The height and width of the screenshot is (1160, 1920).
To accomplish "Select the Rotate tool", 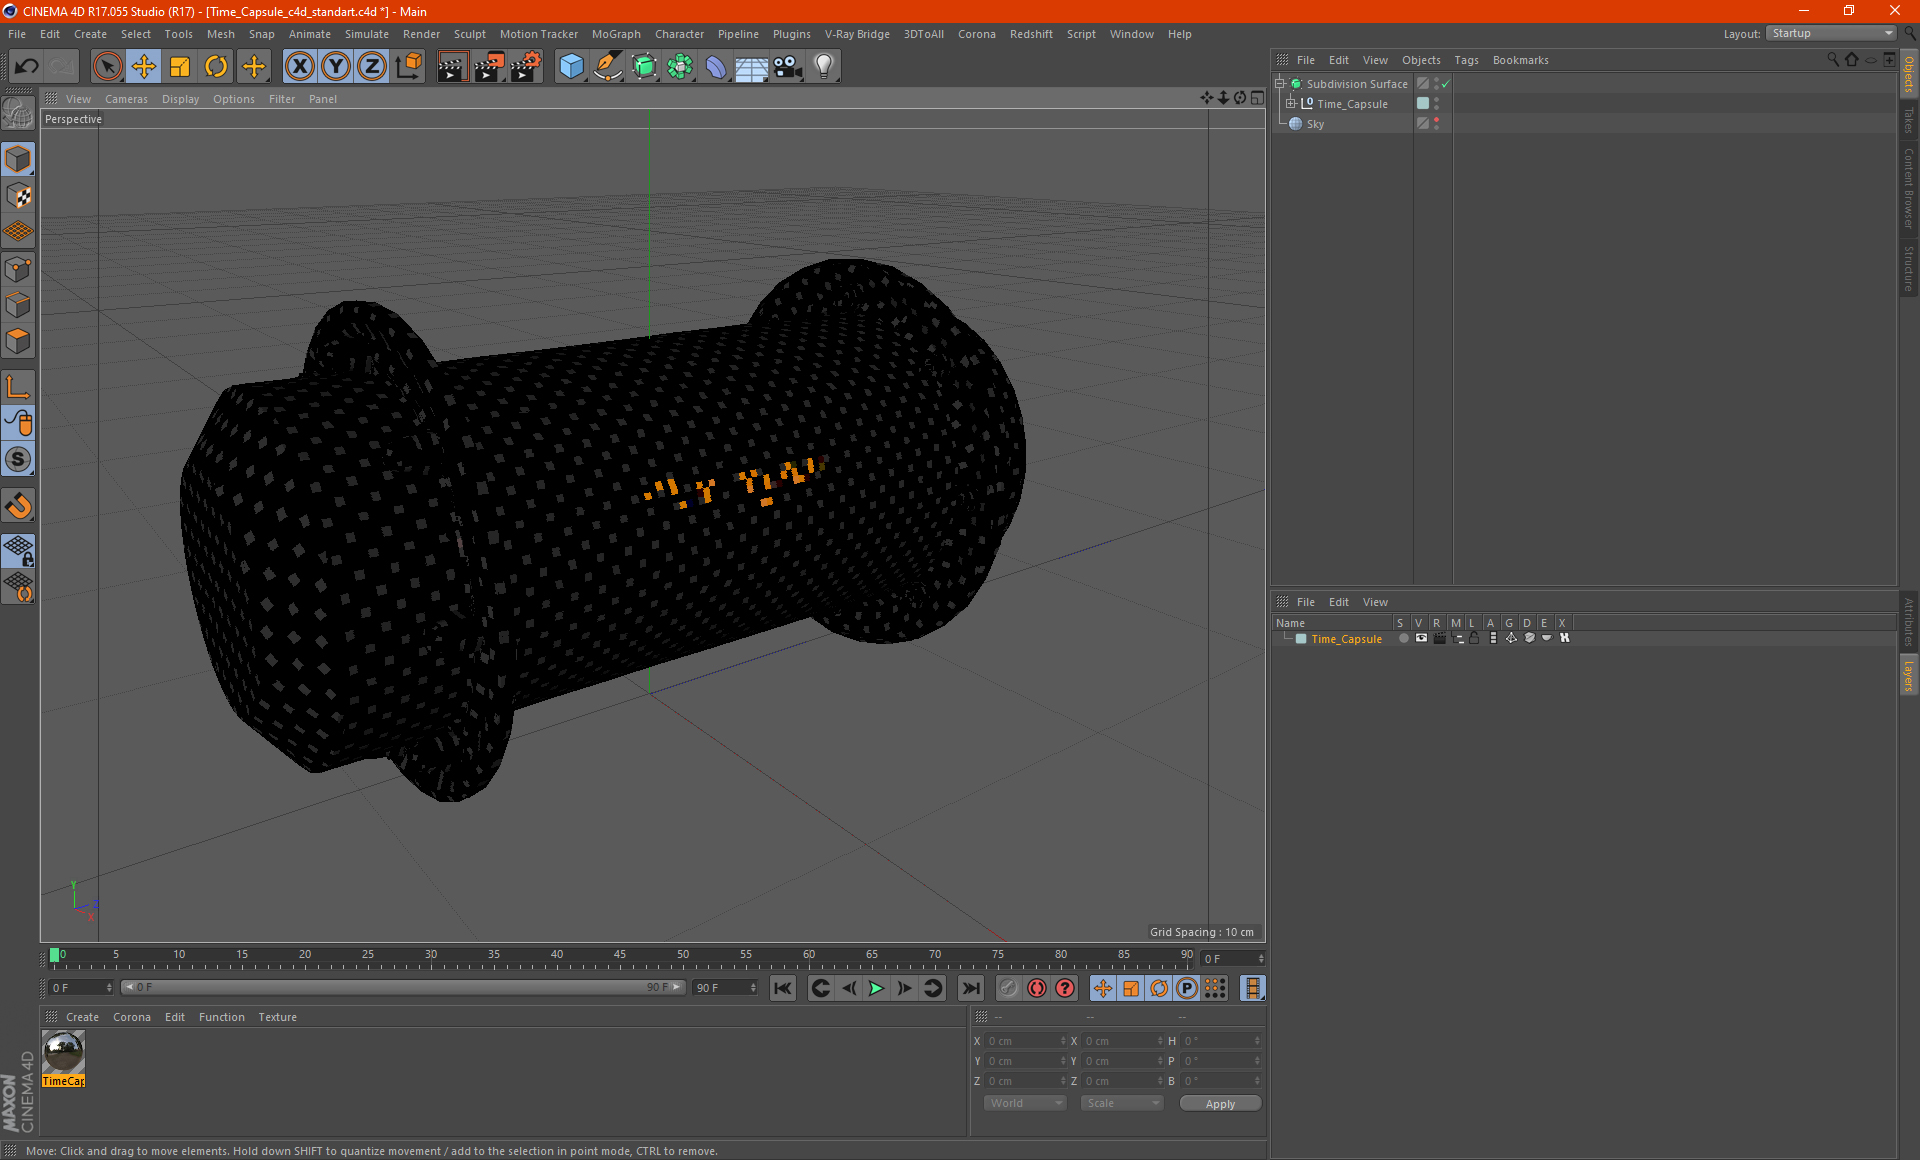I will (x=216, y=67).
